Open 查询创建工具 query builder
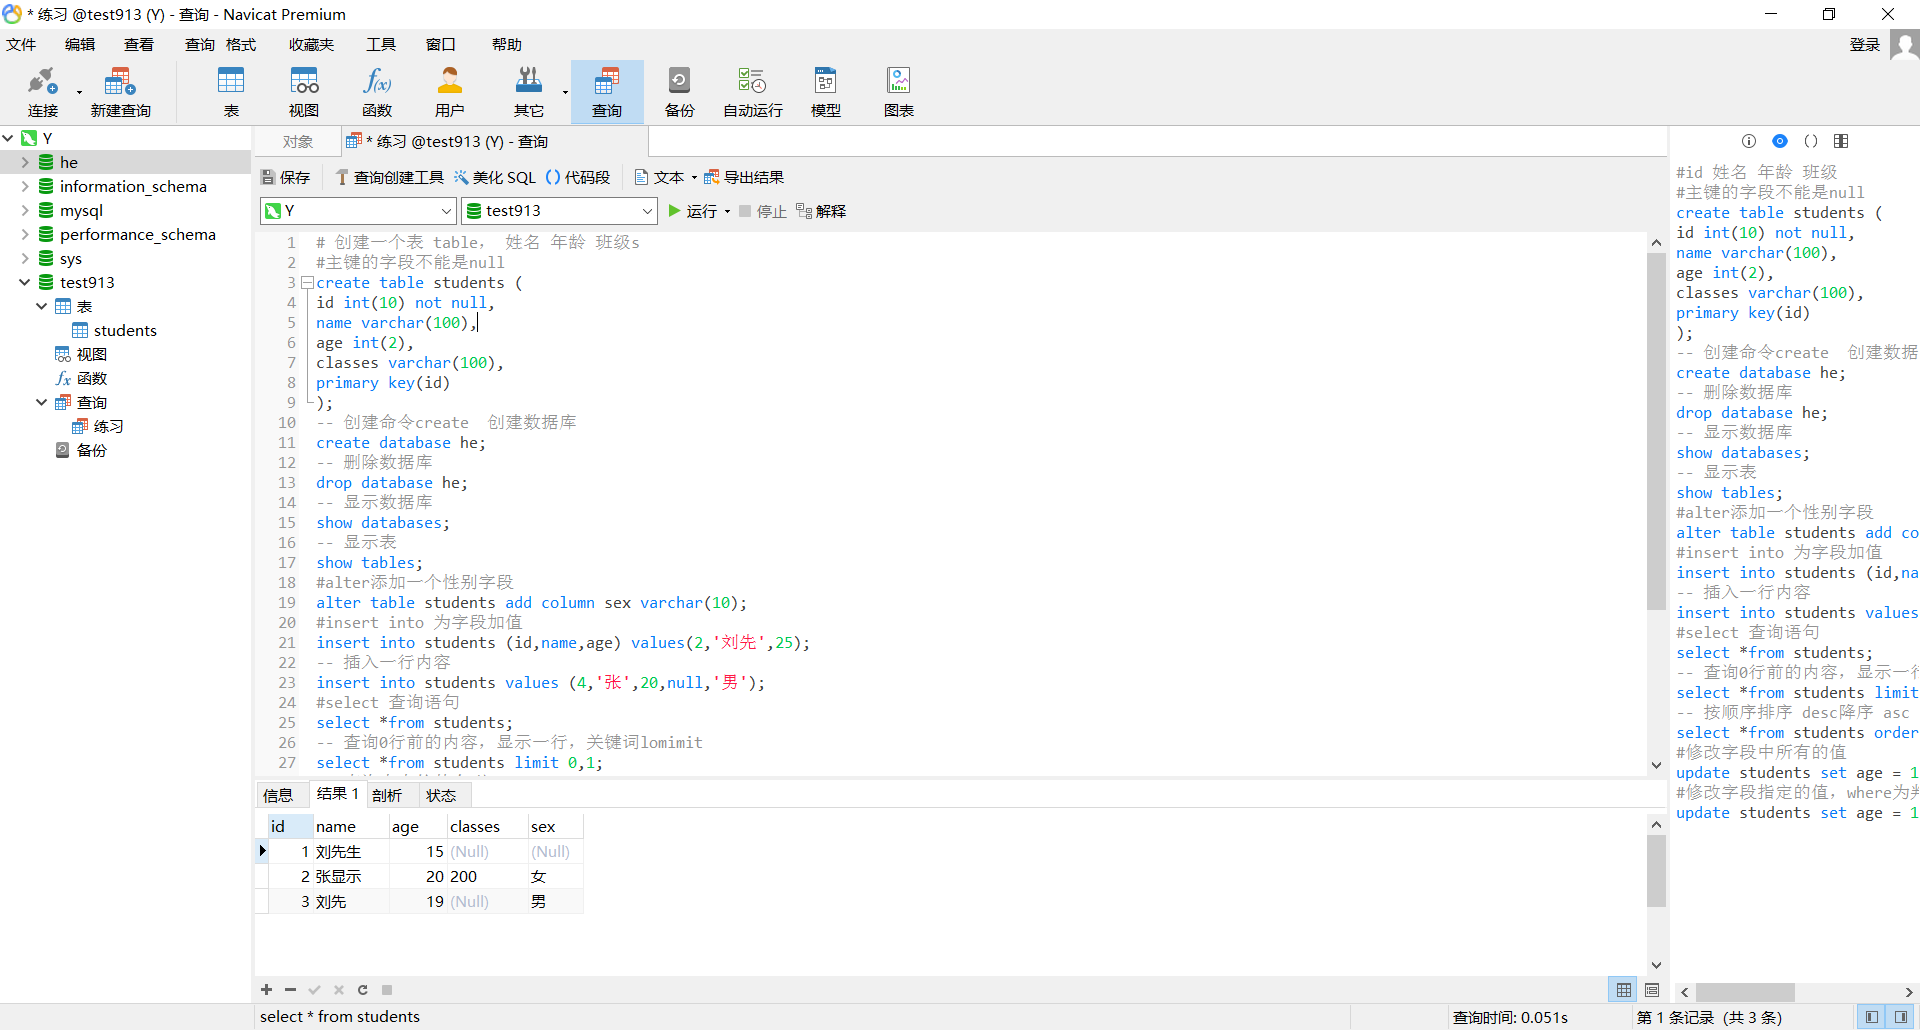The image size is (1920, 1030). 390,177
